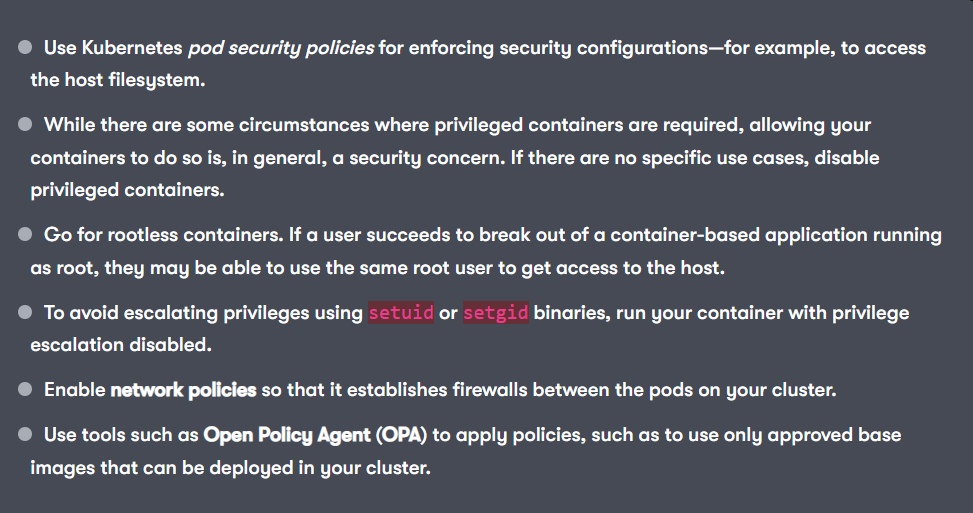
Task: Click bullet before 'Use tools such as'
Action: (x=25, y=434)
